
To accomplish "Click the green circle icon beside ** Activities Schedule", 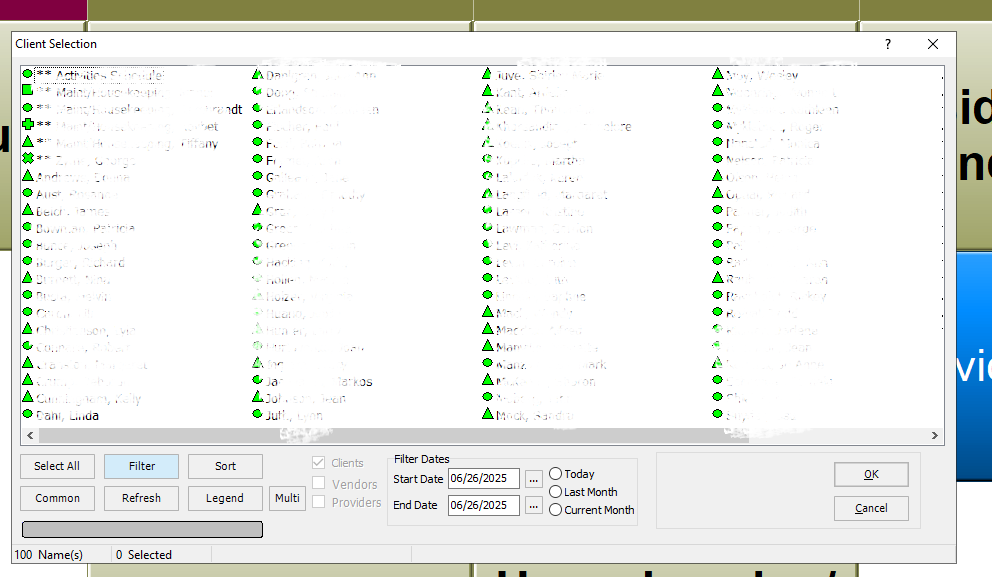I will point(27,73).
